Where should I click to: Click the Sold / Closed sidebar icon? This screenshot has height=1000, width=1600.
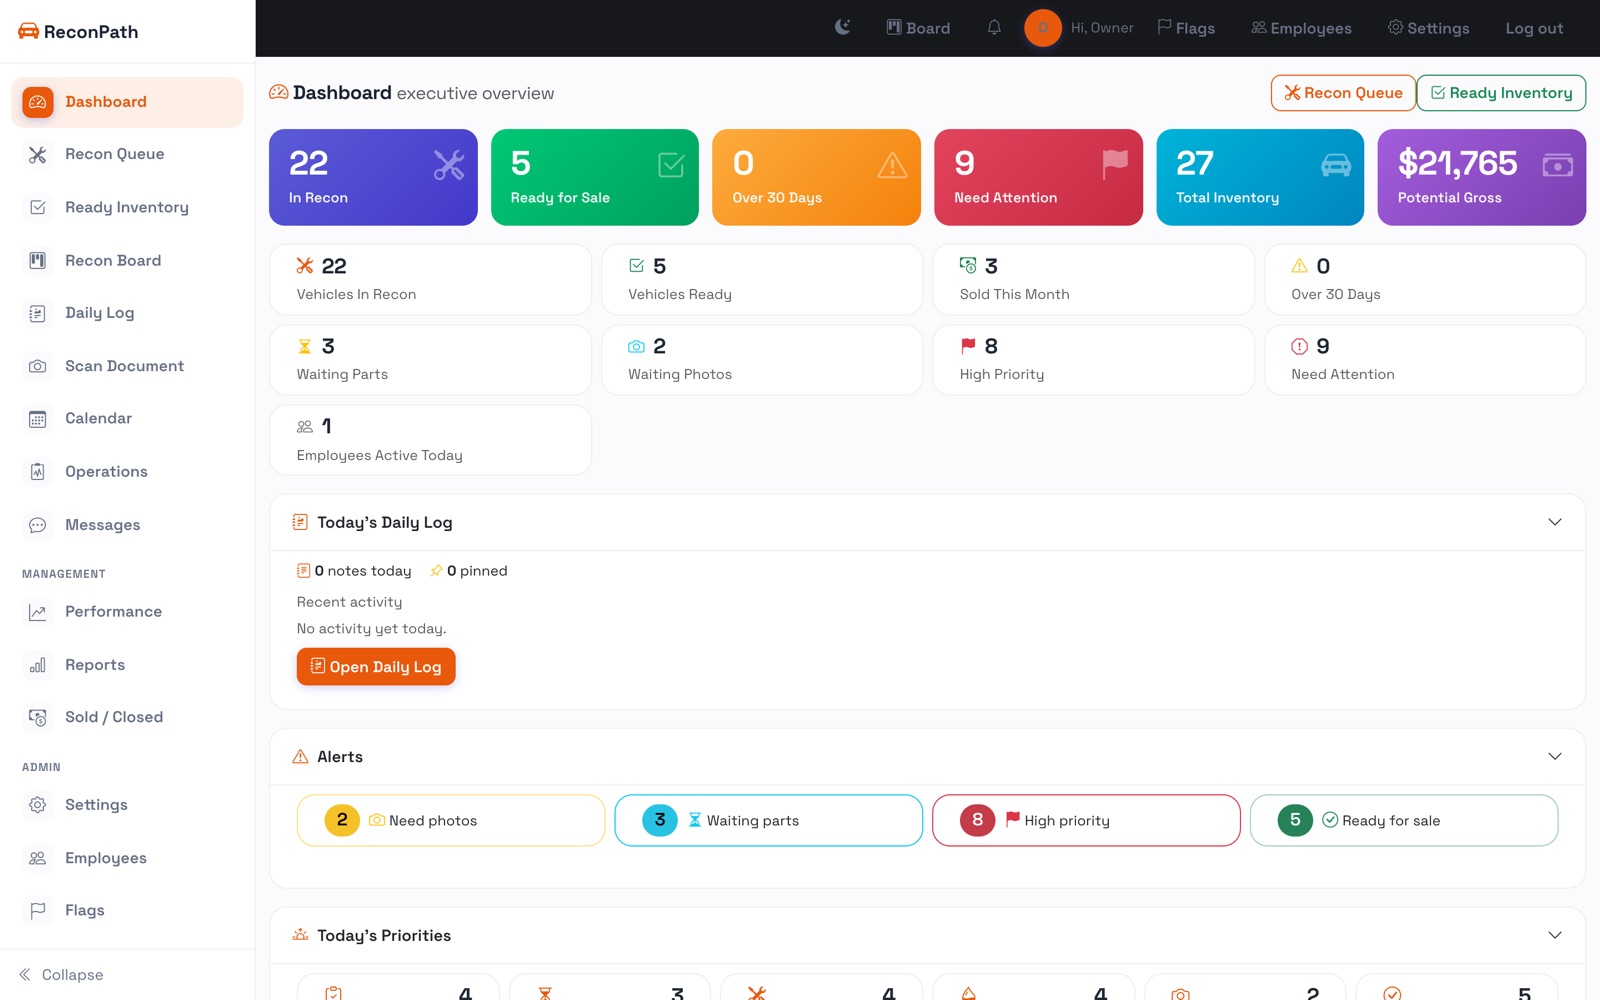38,717
